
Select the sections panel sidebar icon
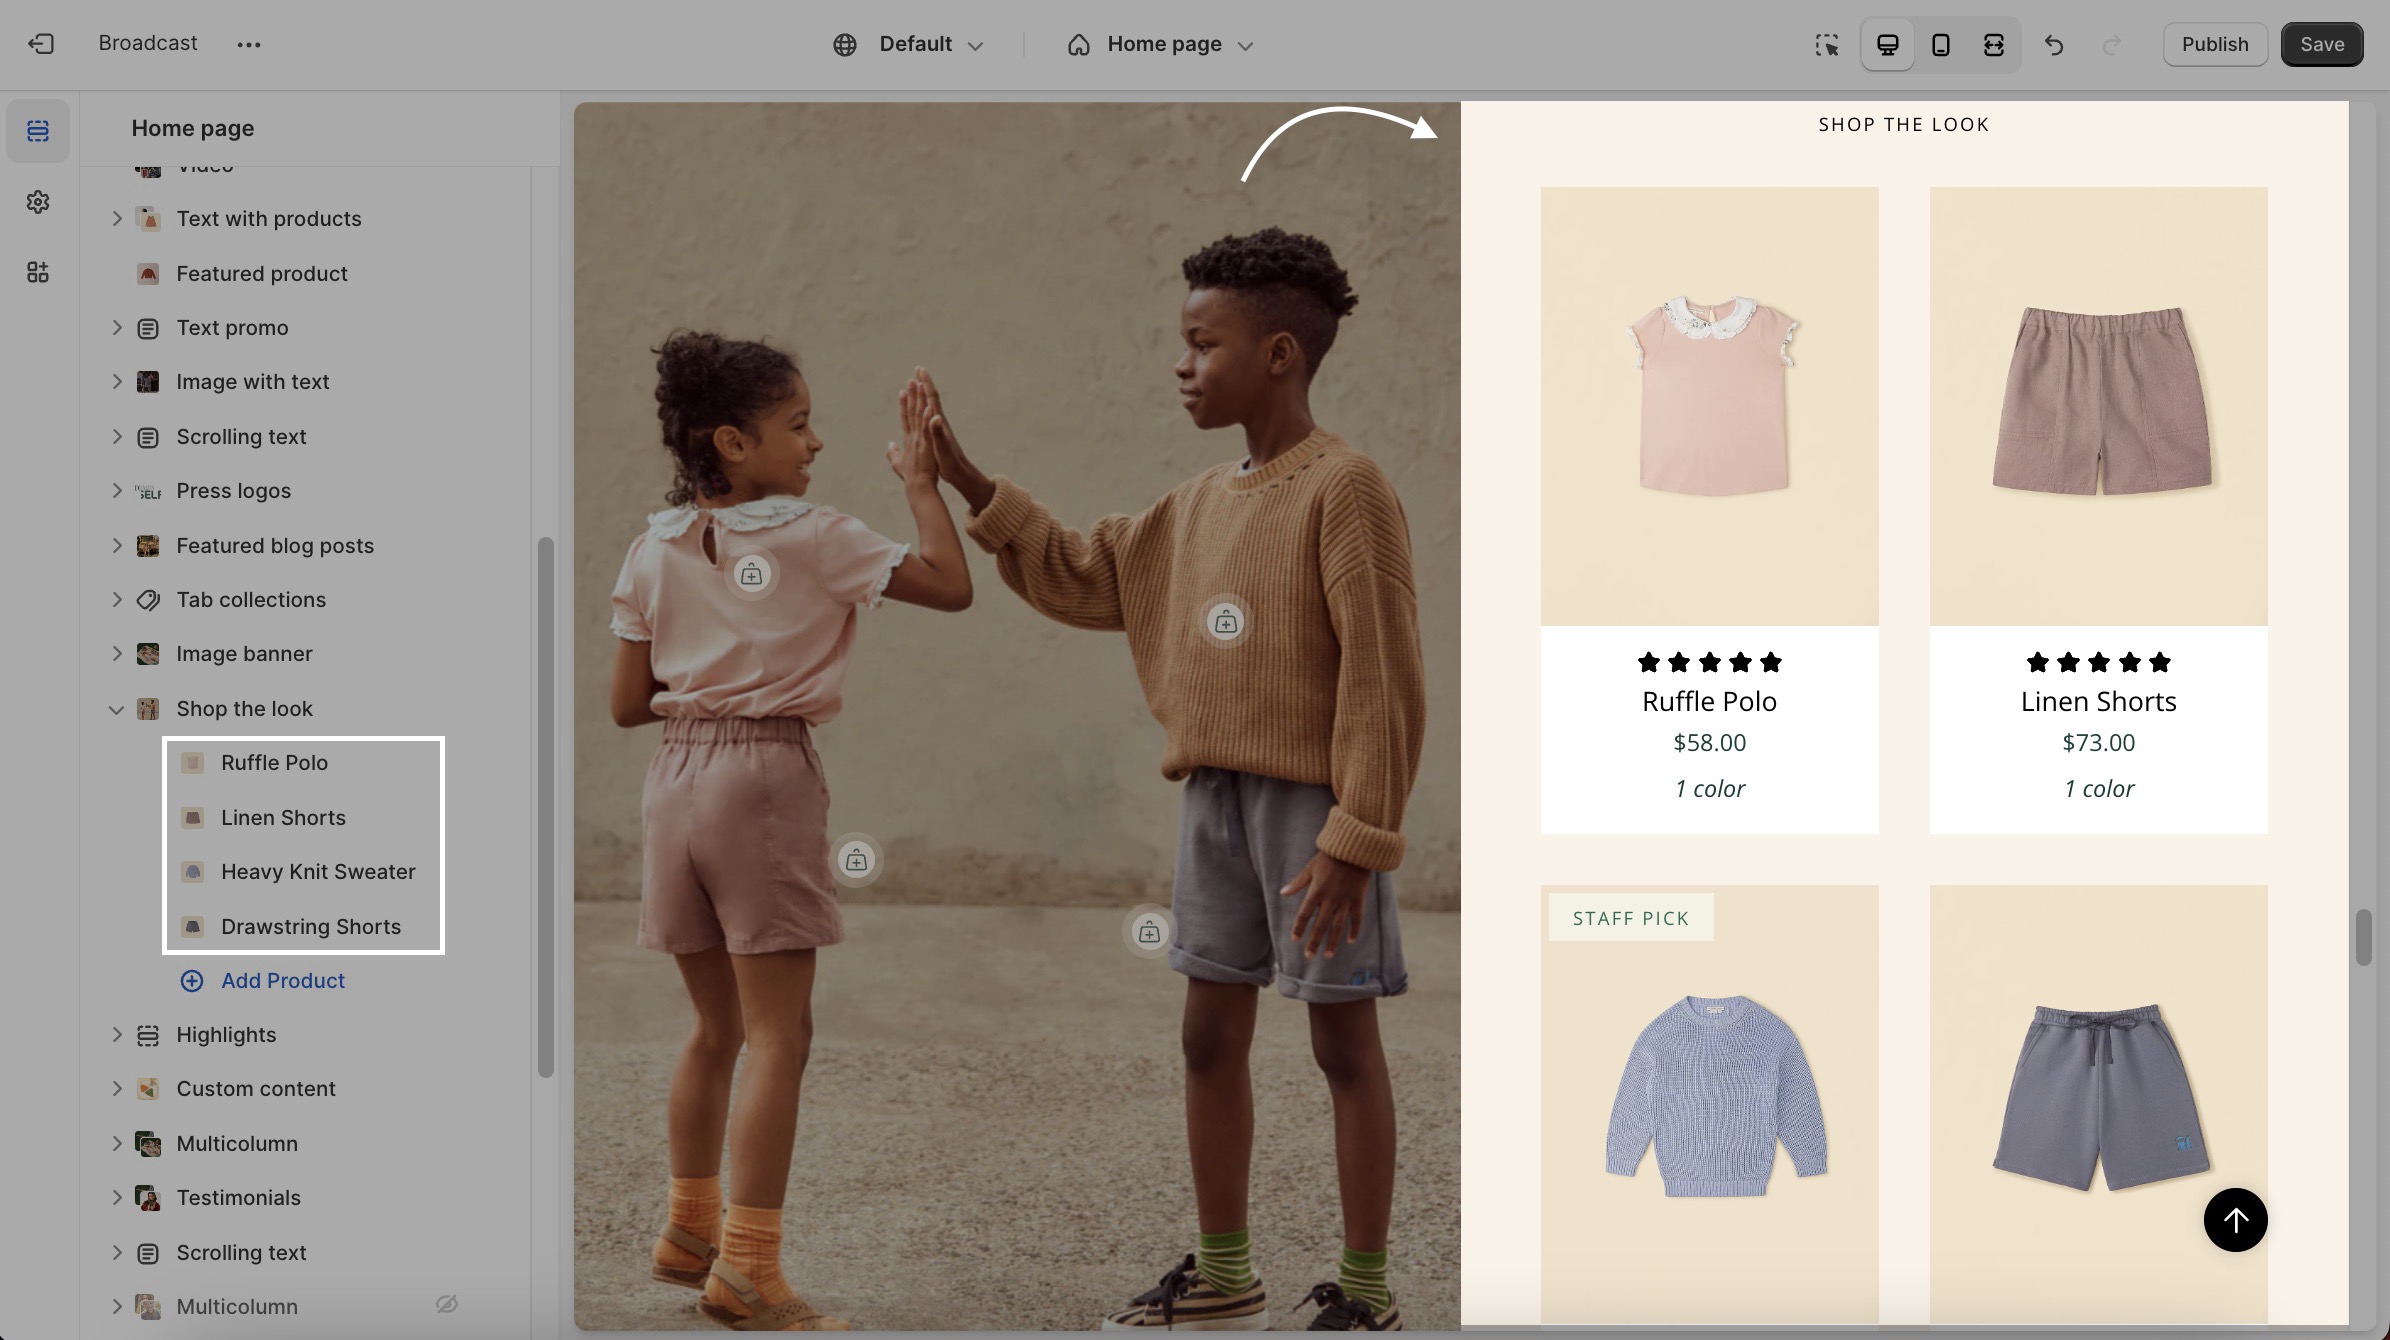click(38, 131)
